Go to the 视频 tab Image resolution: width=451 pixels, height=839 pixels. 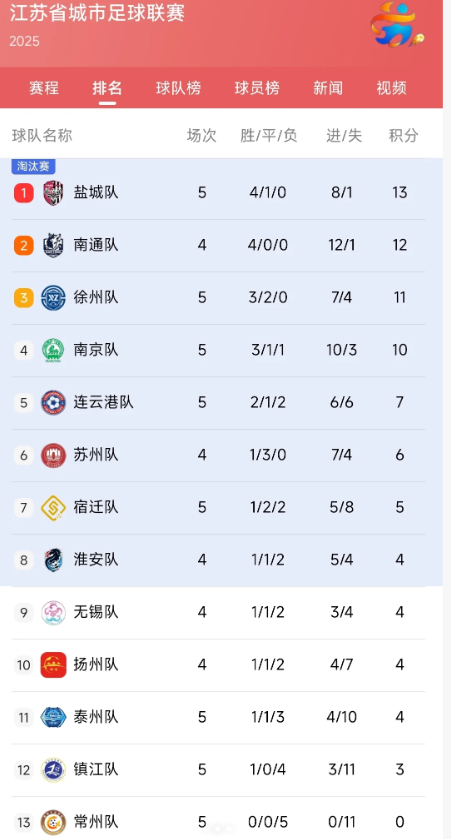tap(392, 88)
